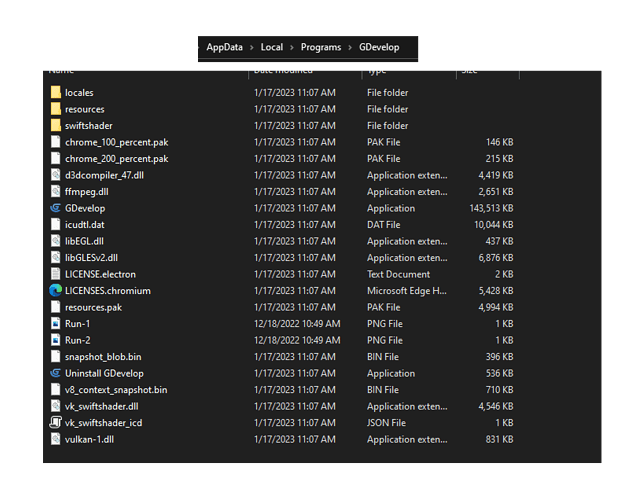Expand the chevron after Programs breadcrumb

click(350, 48)
